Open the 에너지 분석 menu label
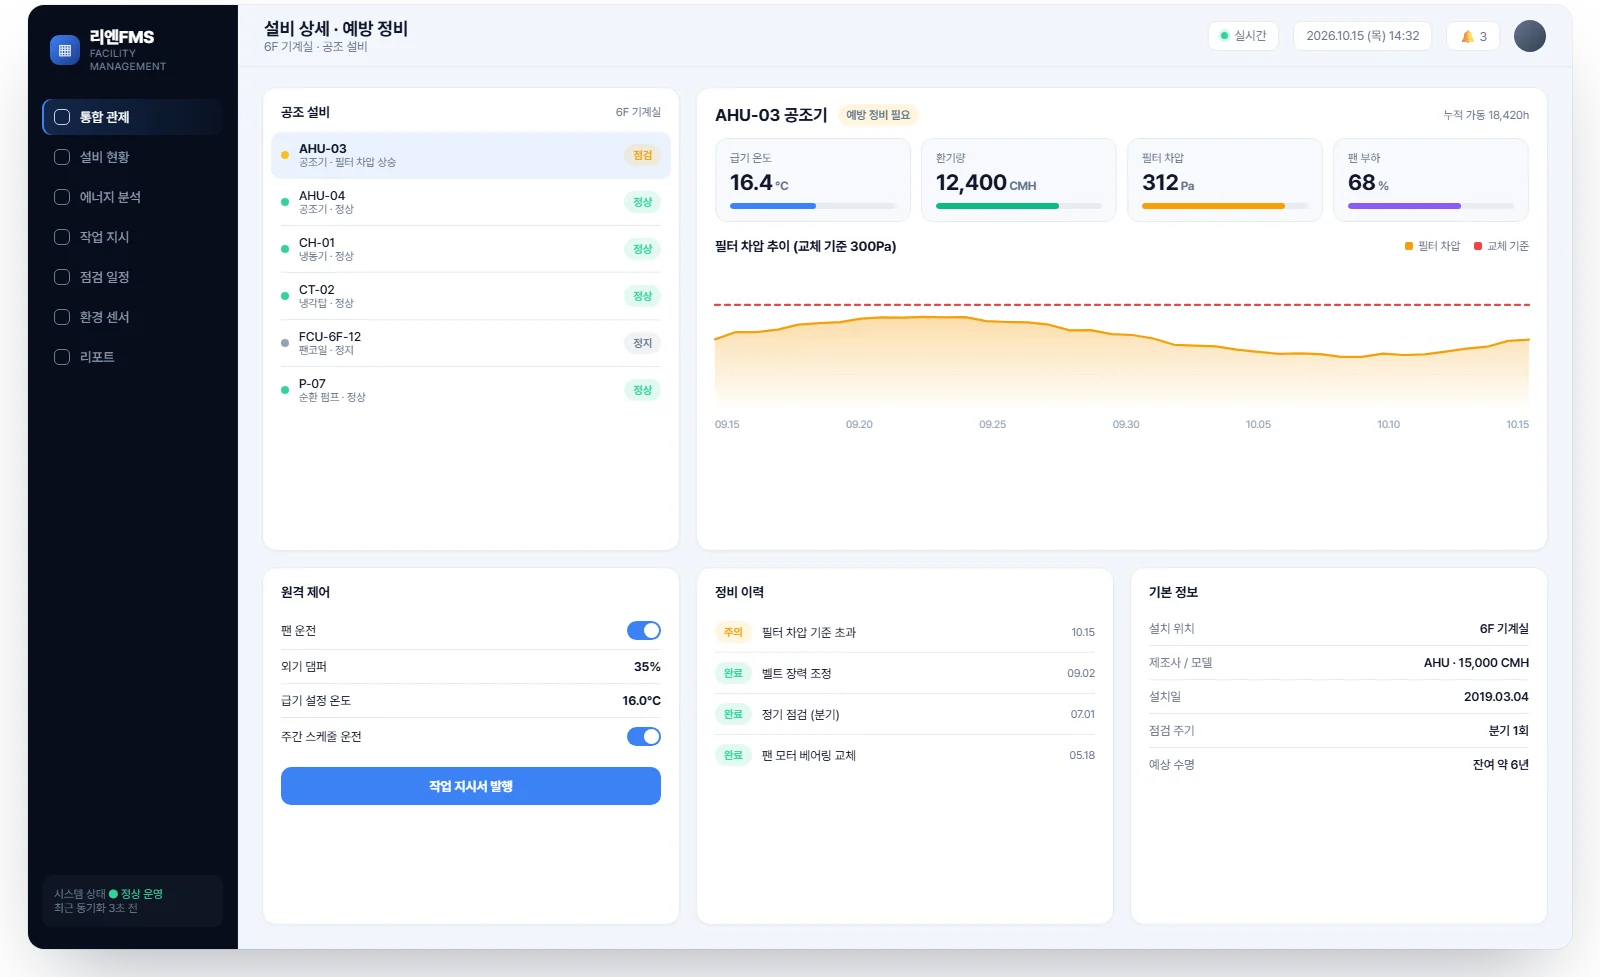The width and height of the screenshot is (1600, 977). pyautogui.click(x=110, y=197)
